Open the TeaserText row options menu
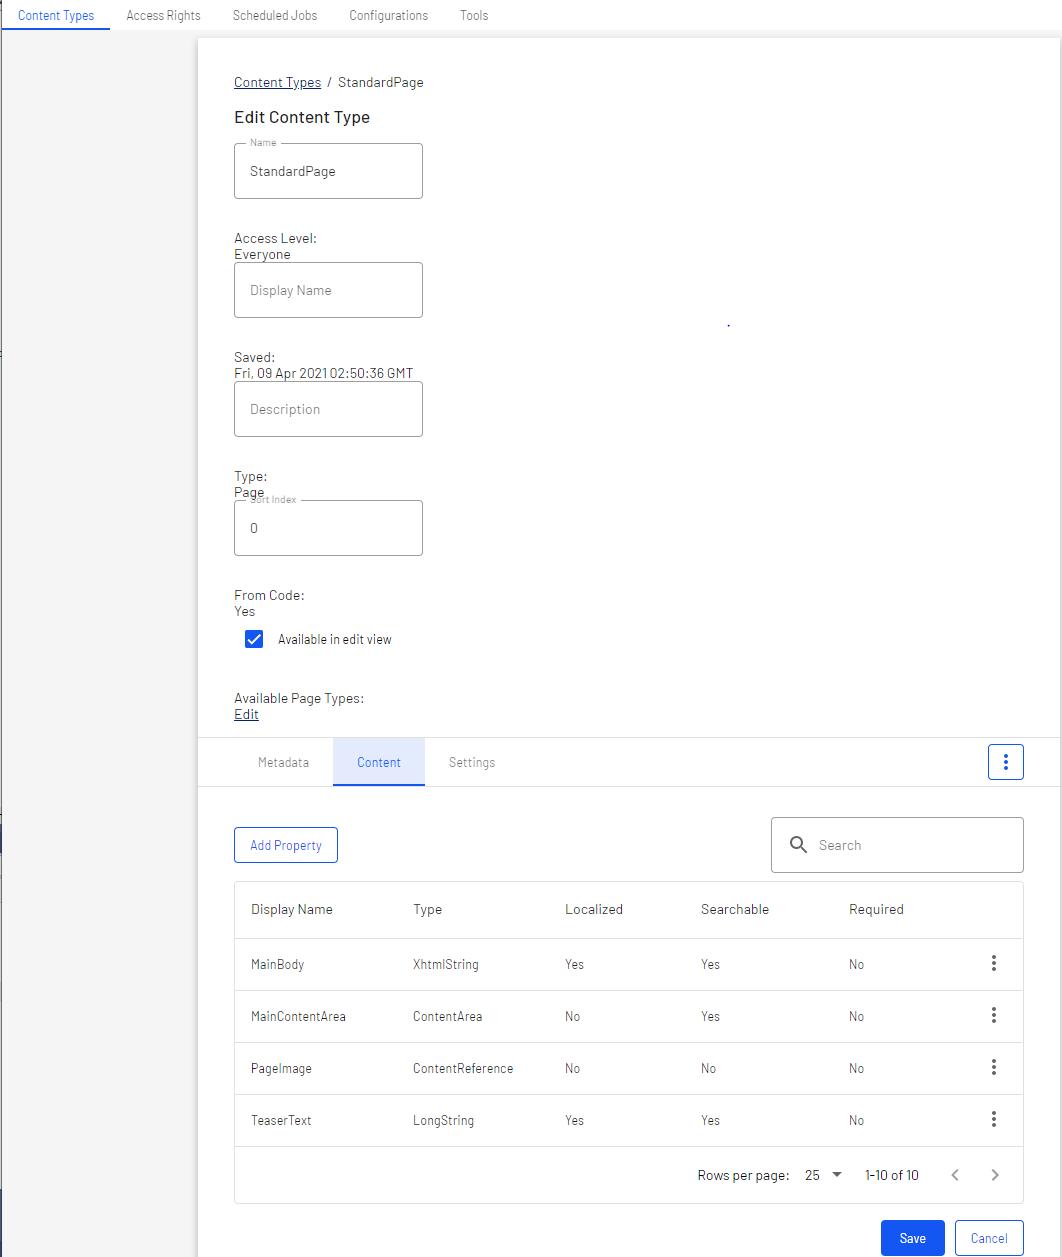 point(993,1119)
